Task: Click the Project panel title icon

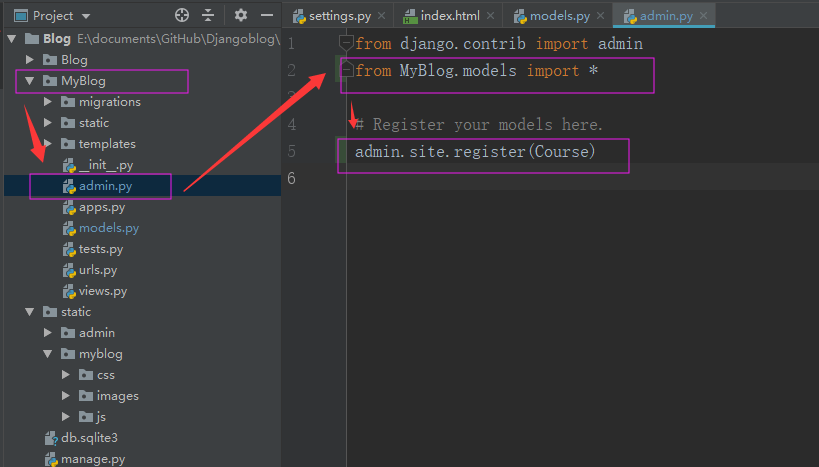Action: tap(21, 16)
